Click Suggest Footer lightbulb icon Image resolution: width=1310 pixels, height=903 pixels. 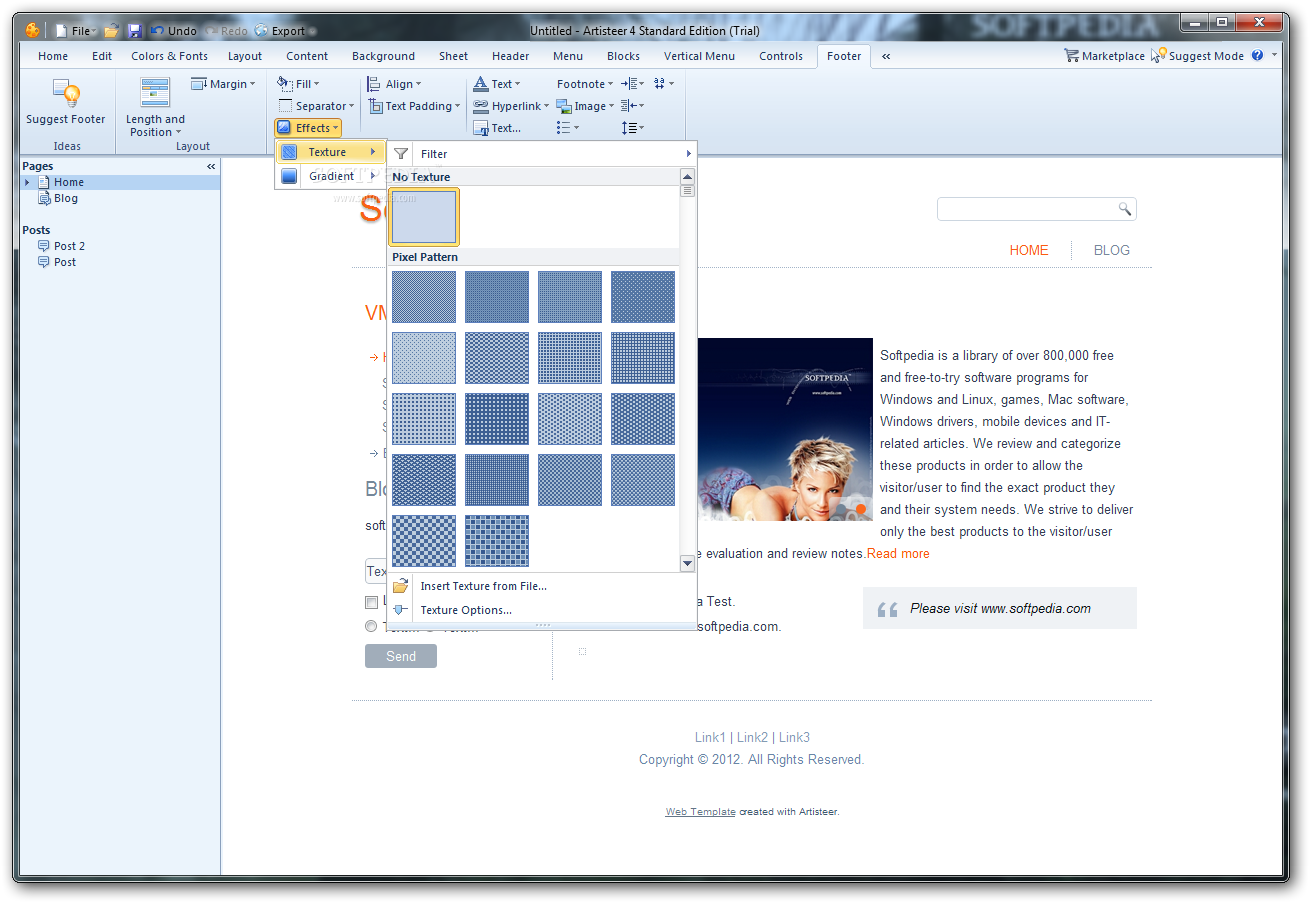coord(66,93)
